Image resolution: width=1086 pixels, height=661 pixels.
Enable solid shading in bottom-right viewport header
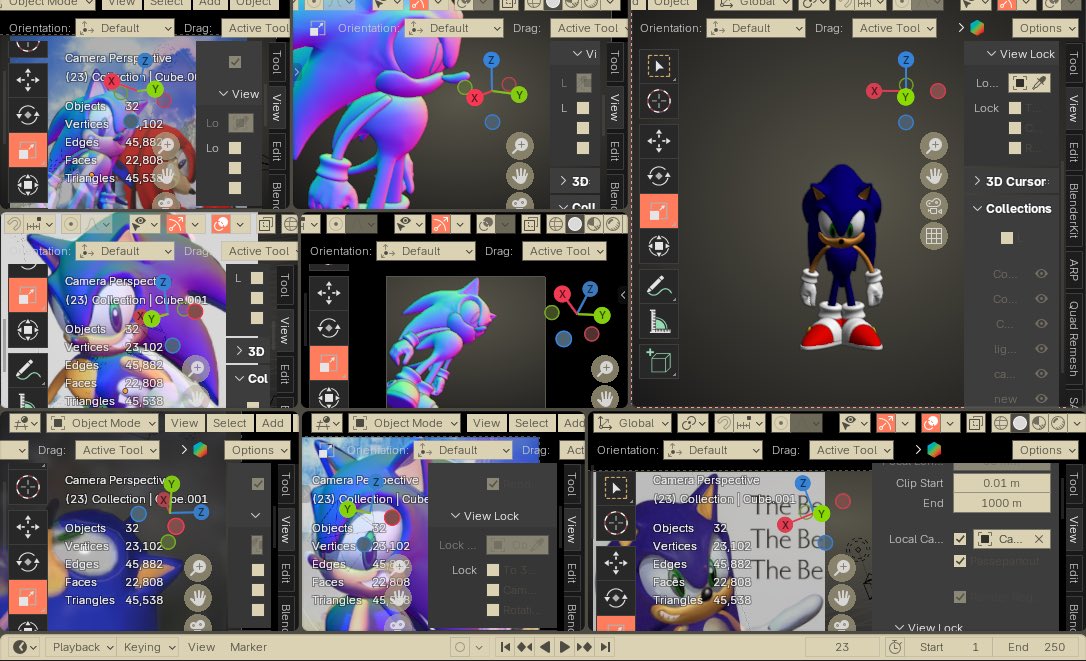coord(1020,423)
